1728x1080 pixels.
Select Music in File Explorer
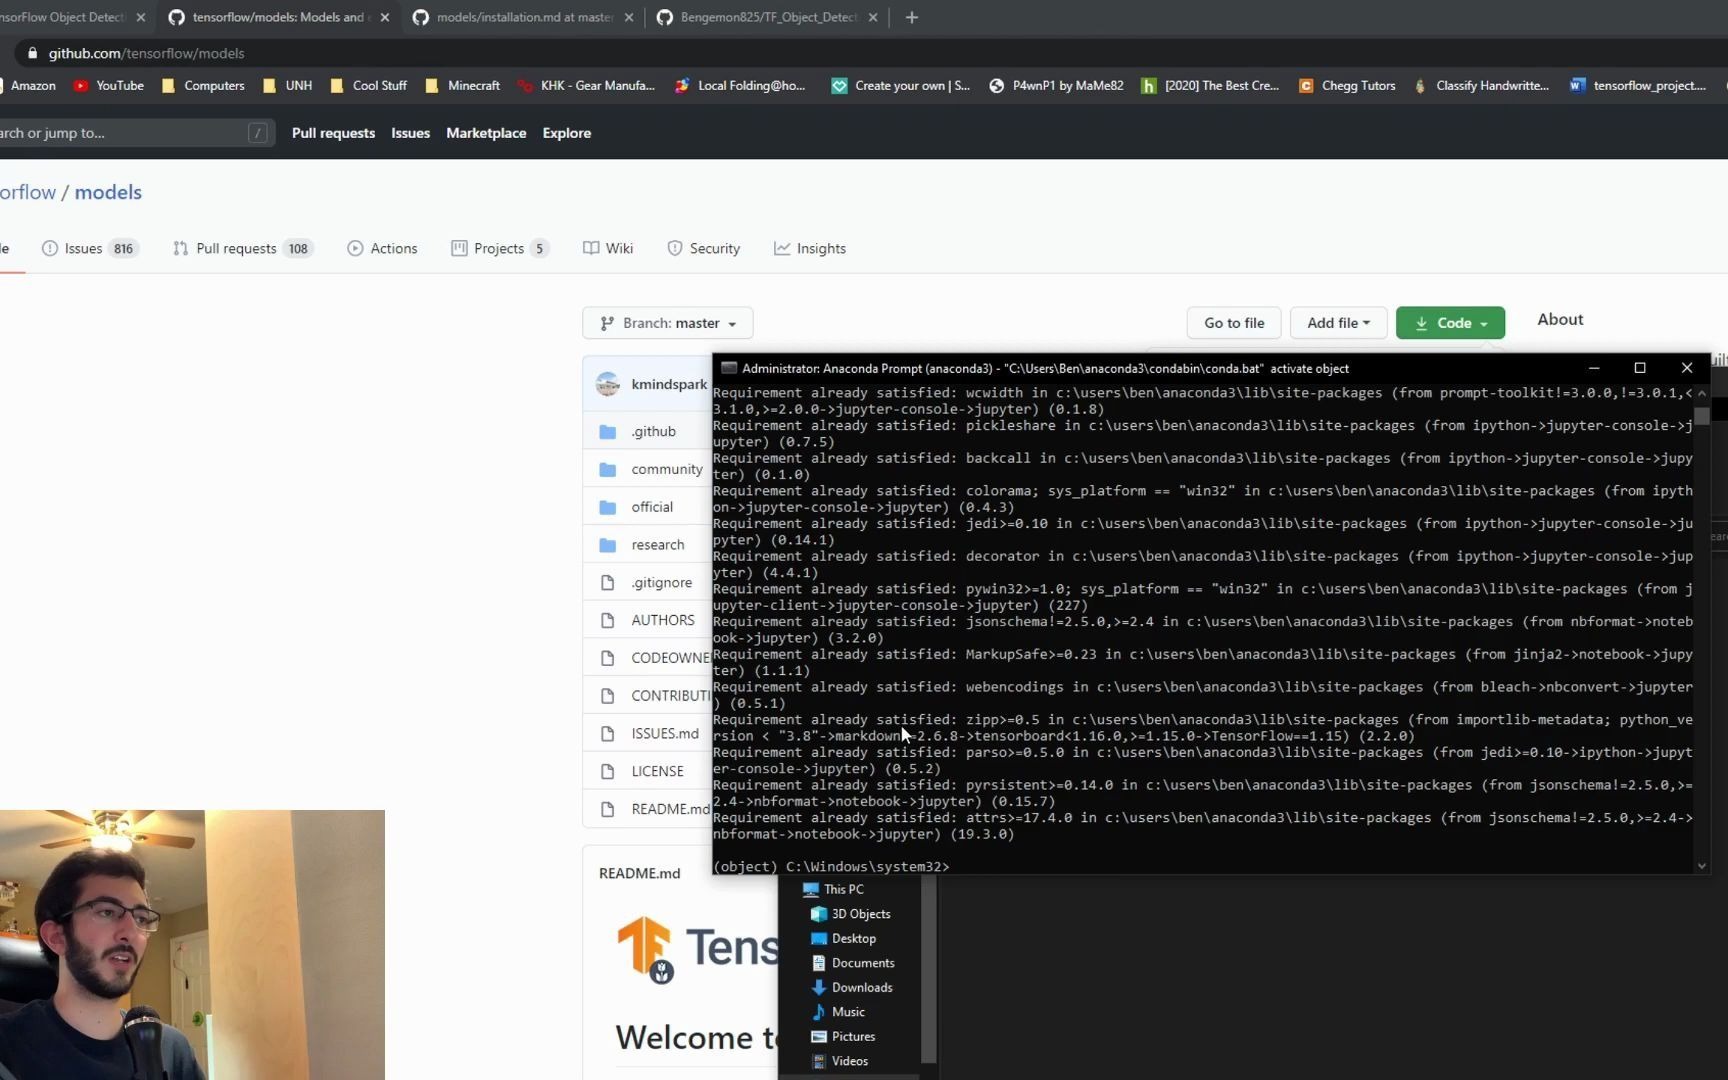838,1012
